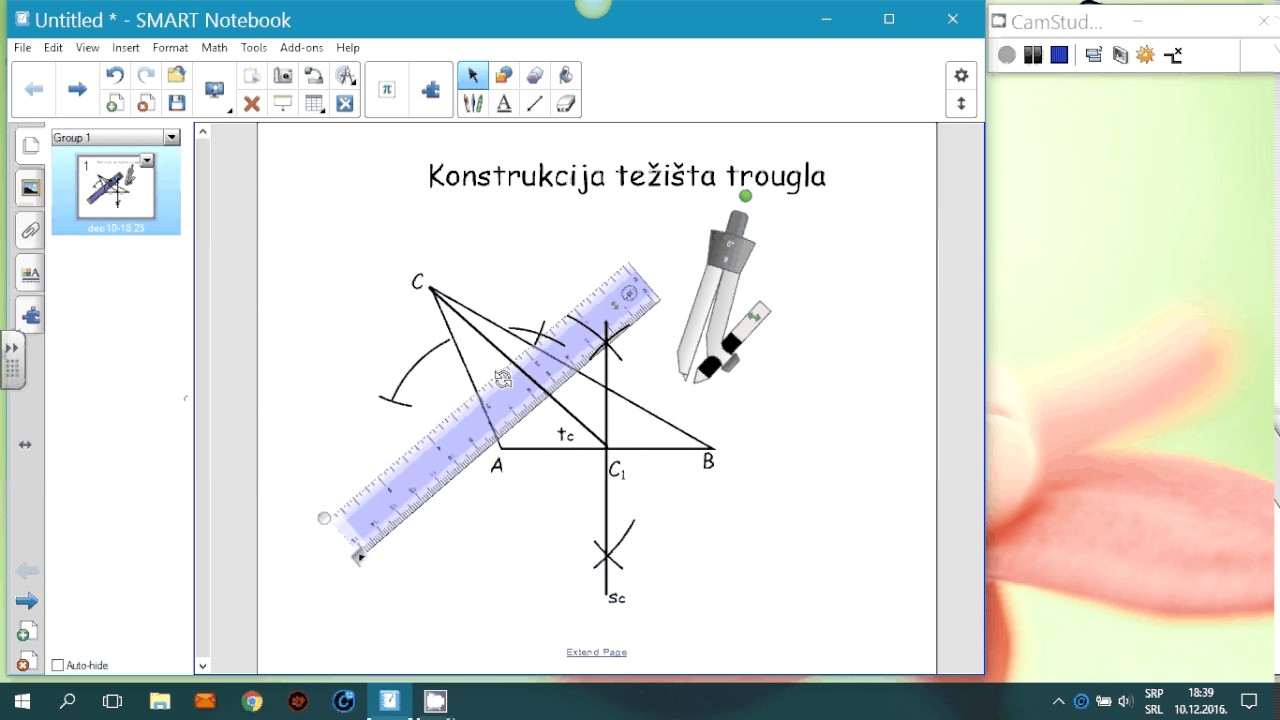Click the Extend Page link
1280x720 pixels.
tap(596, 652)
